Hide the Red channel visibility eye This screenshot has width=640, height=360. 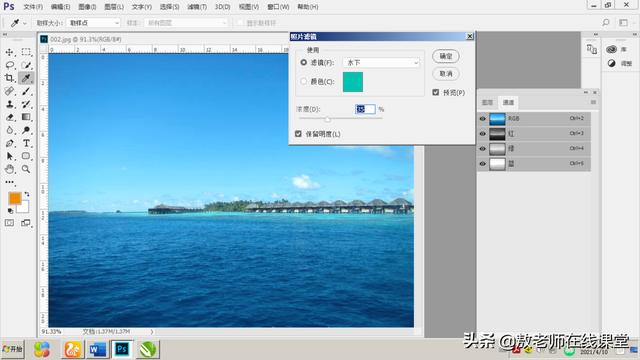click(x=483, y=133)
